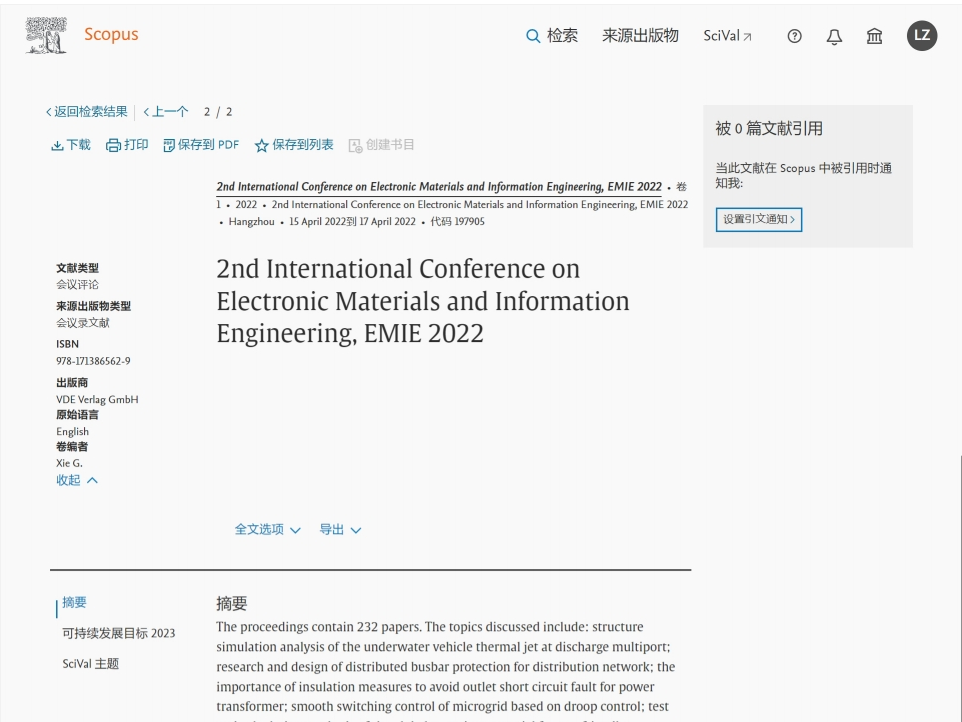Open the LZ user avatar menu

(x=921, y=36)
